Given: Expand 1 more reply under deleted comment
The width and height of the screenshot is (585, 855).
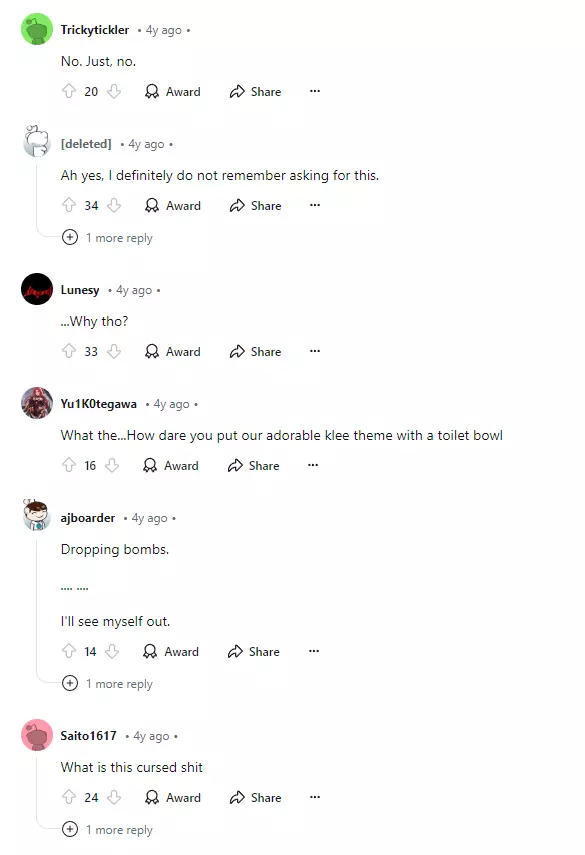Looking at the screenshot, I should [x=107, y=238].
